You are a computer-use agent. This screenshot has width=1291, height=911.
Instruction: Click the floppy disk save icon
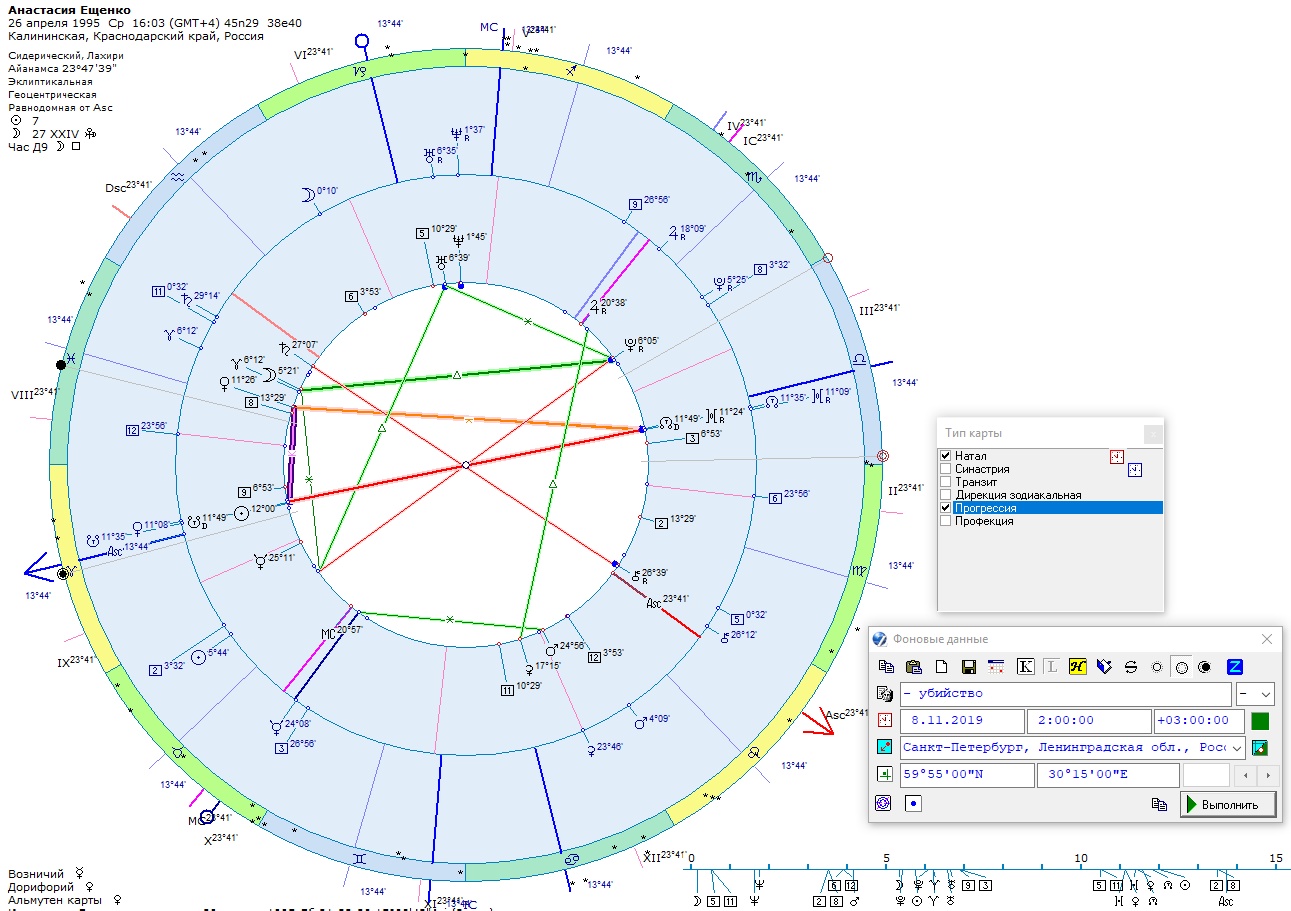tap(968, 667)
